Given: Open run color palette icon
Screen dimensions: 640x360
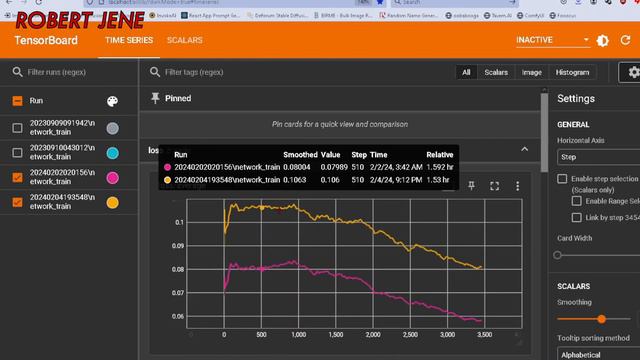Looking at the screenshot, I should (113, 101).
